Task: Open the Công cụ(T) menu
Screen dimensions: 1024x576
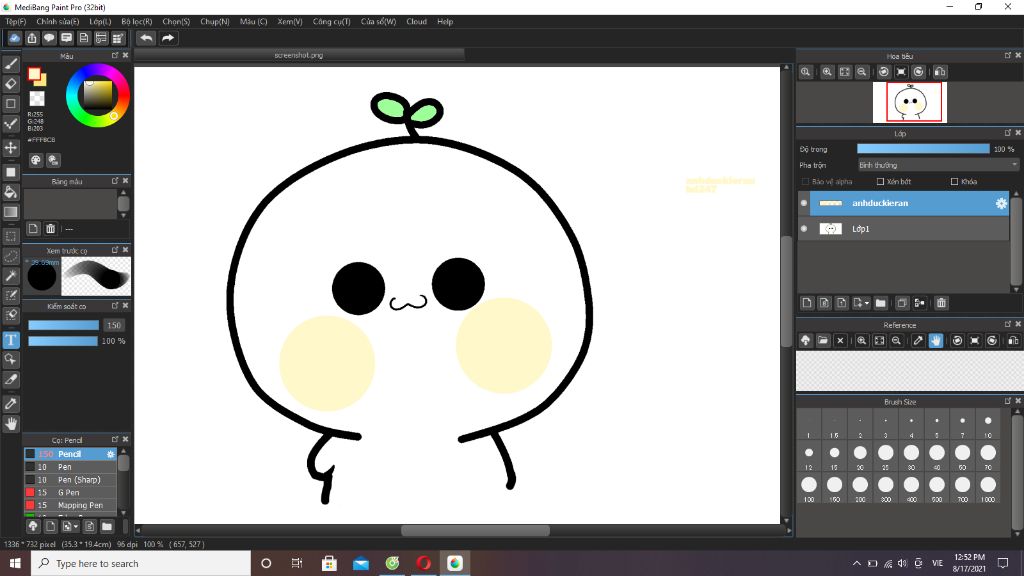Action: 331,21
